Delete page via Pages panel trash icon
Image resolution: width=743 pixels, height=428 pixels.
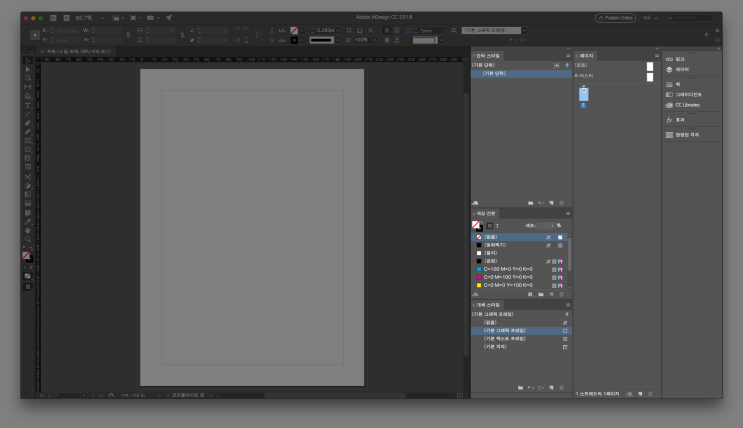(650, 394)
